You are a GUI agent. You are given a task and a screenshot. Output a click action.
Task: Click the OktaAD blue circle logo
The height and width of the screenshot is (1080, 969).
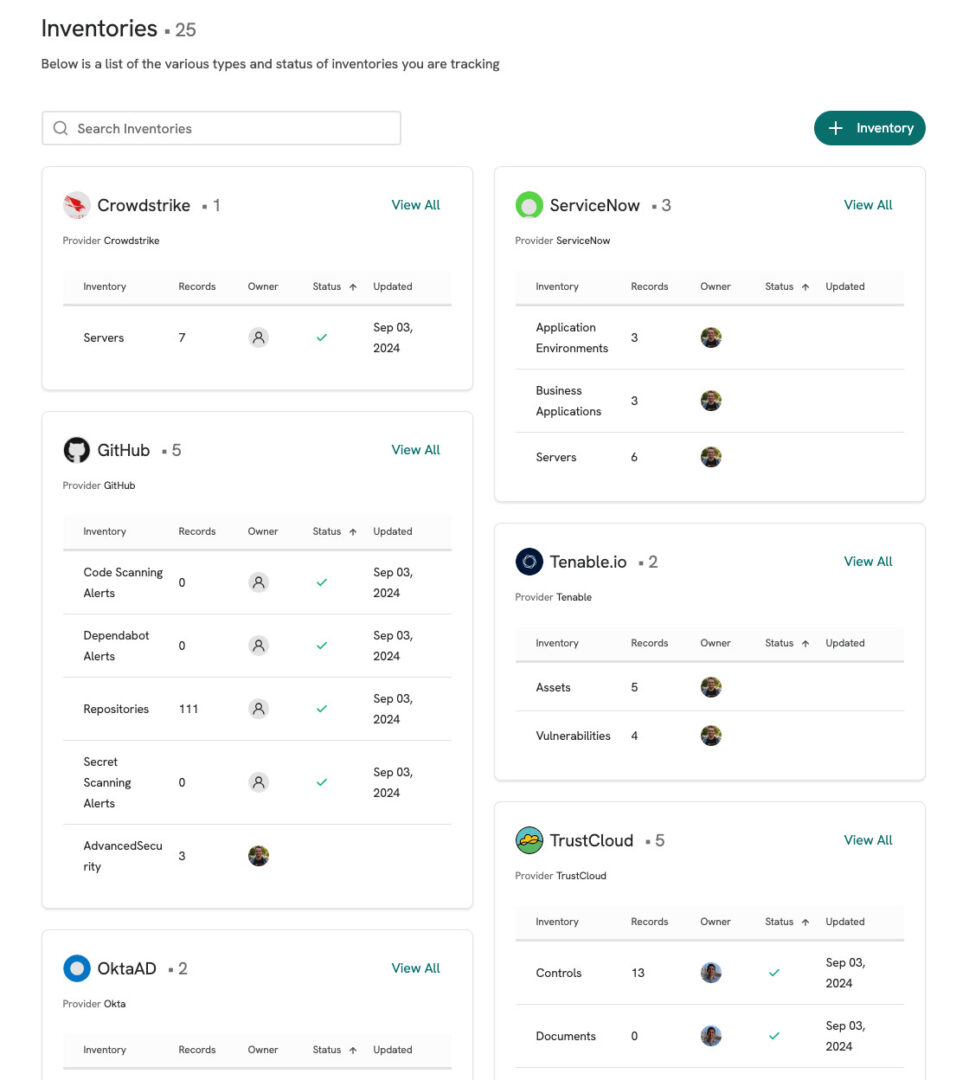click(x=76, y=968)
